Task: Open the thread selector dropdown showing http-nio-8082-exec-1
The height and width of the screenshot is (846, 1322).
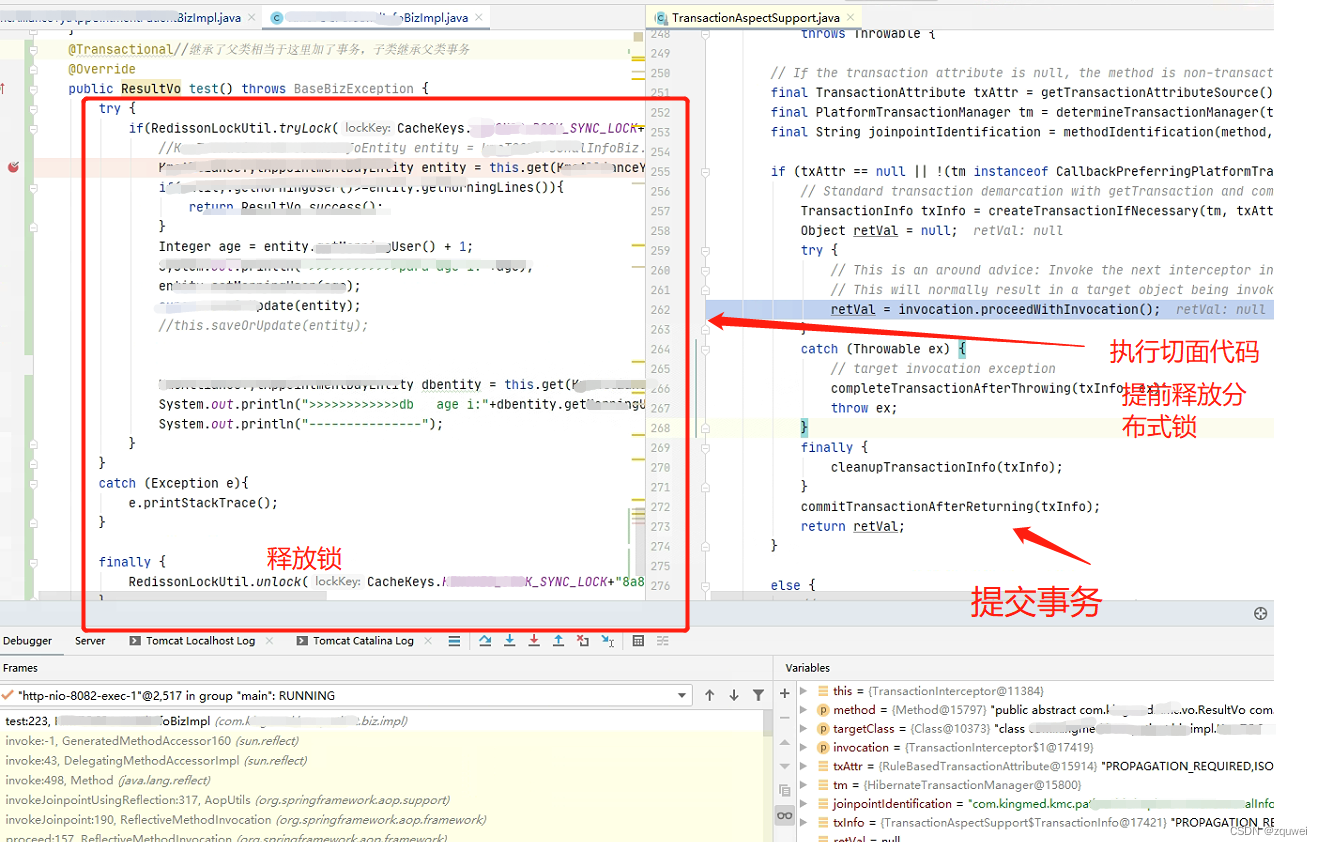Action: (x=346, y=695)
